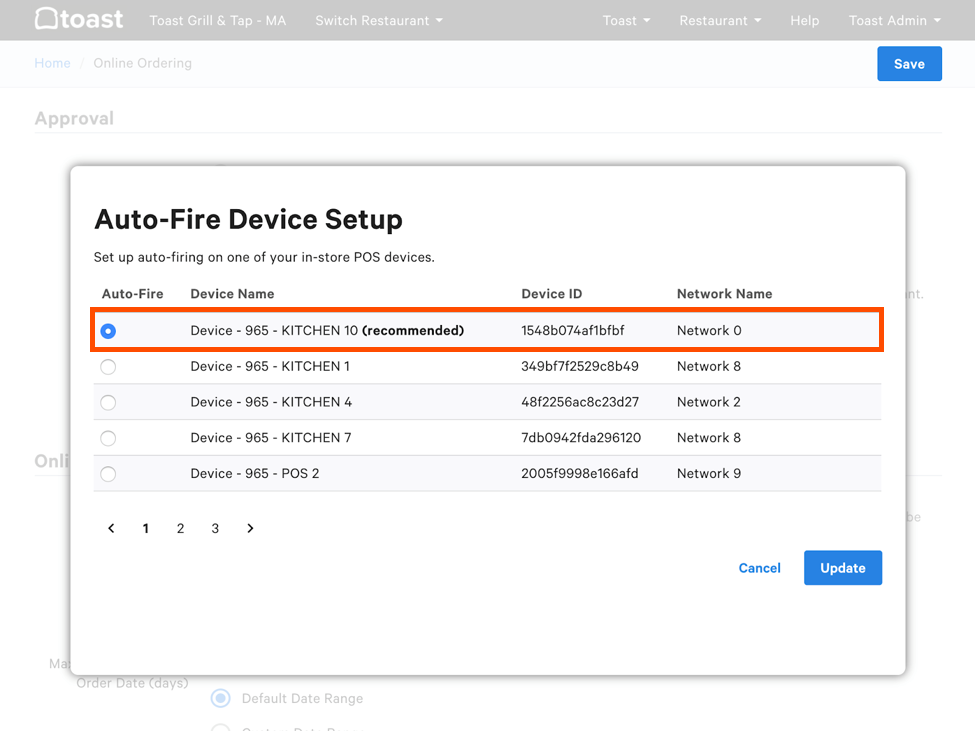Select the Default Date Range option
975x731 pixels.
[x=220, y=698]
